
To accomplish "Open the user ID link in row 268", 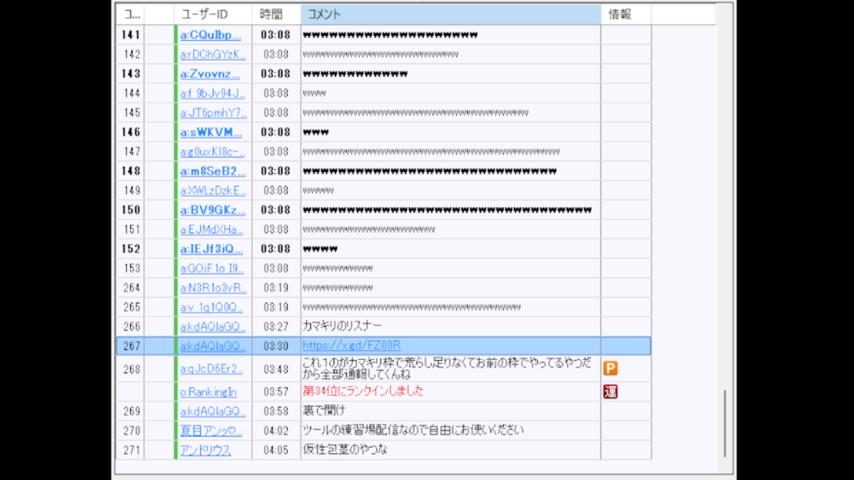I will (x=211, y=369).
